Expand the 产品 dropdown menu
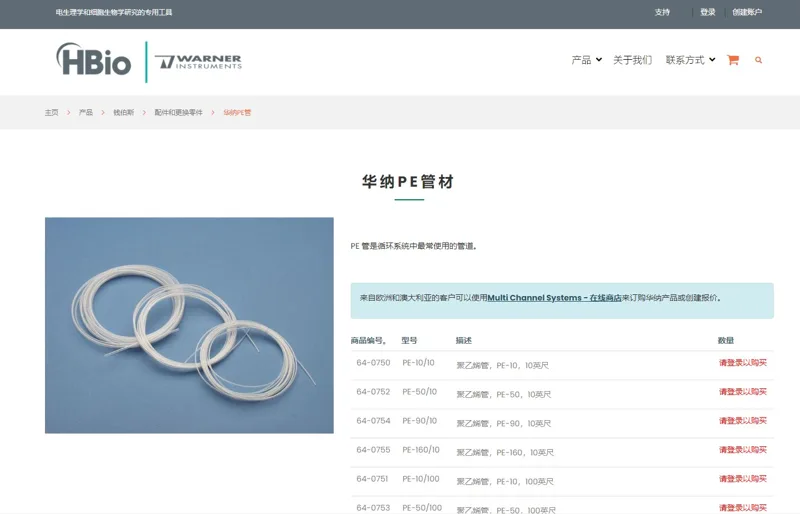The height and width of the screenshot is (514, 800). (587, 60)
